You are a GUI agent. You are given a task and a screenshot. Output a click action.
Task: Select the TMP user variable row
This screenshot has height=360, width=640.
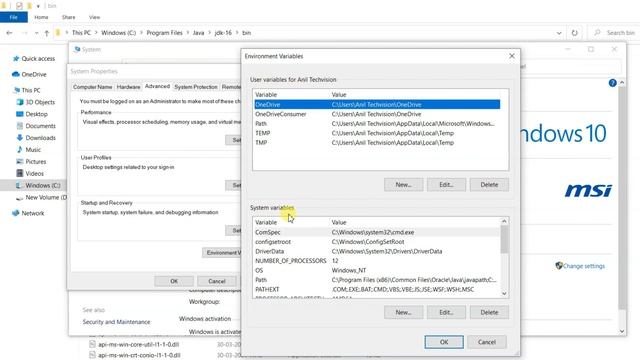[377, 142]
